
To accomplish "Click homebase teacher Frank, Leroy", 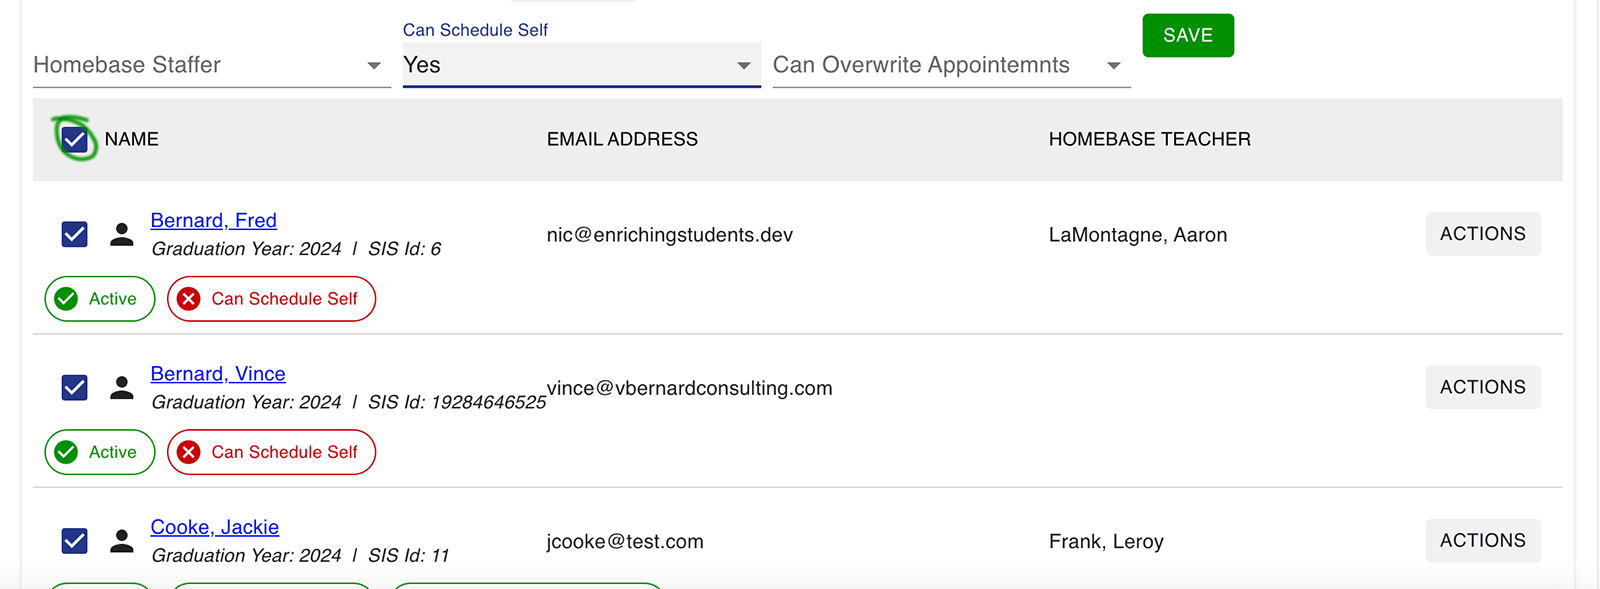I will pos(1106,541).
